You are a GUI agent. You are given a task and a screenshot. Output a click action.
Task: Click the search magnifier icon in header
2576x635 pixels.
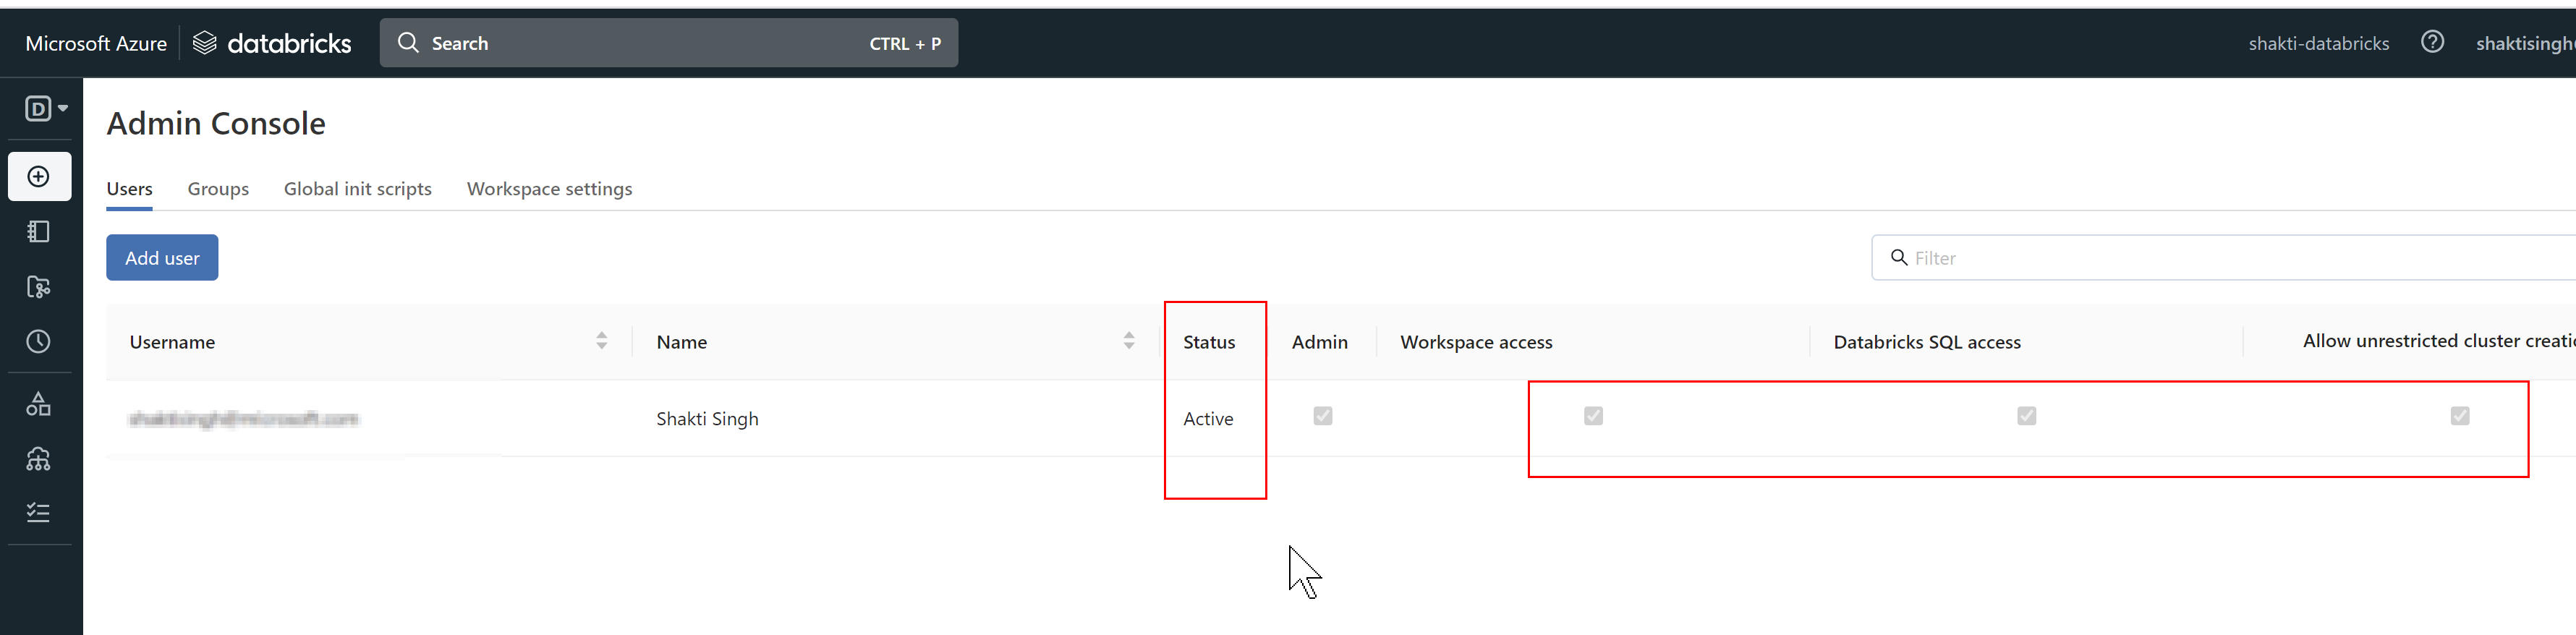pyautogui.click(x=408, y=43)
